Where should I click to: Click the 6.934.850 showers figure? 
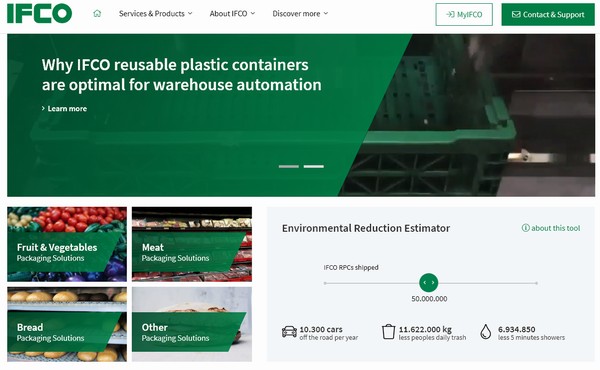pyautogui.click(x=517, y=329)
